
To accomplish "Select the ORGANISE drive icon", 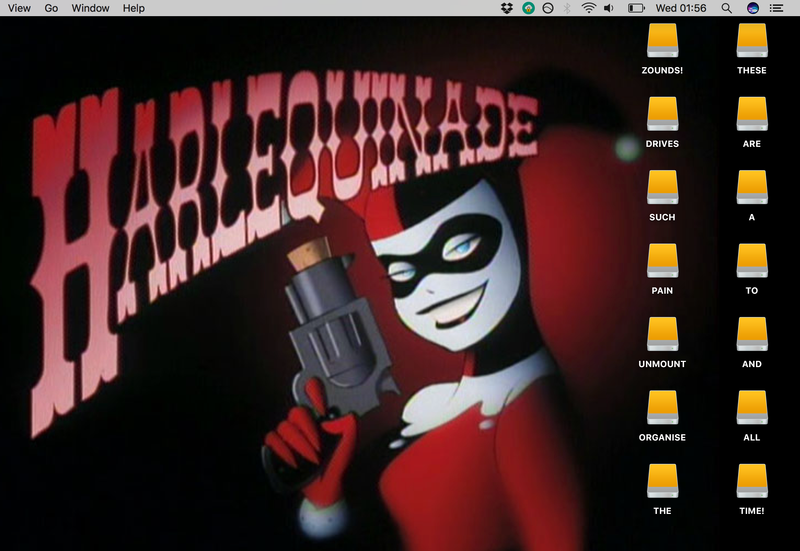I will (662, 408).
